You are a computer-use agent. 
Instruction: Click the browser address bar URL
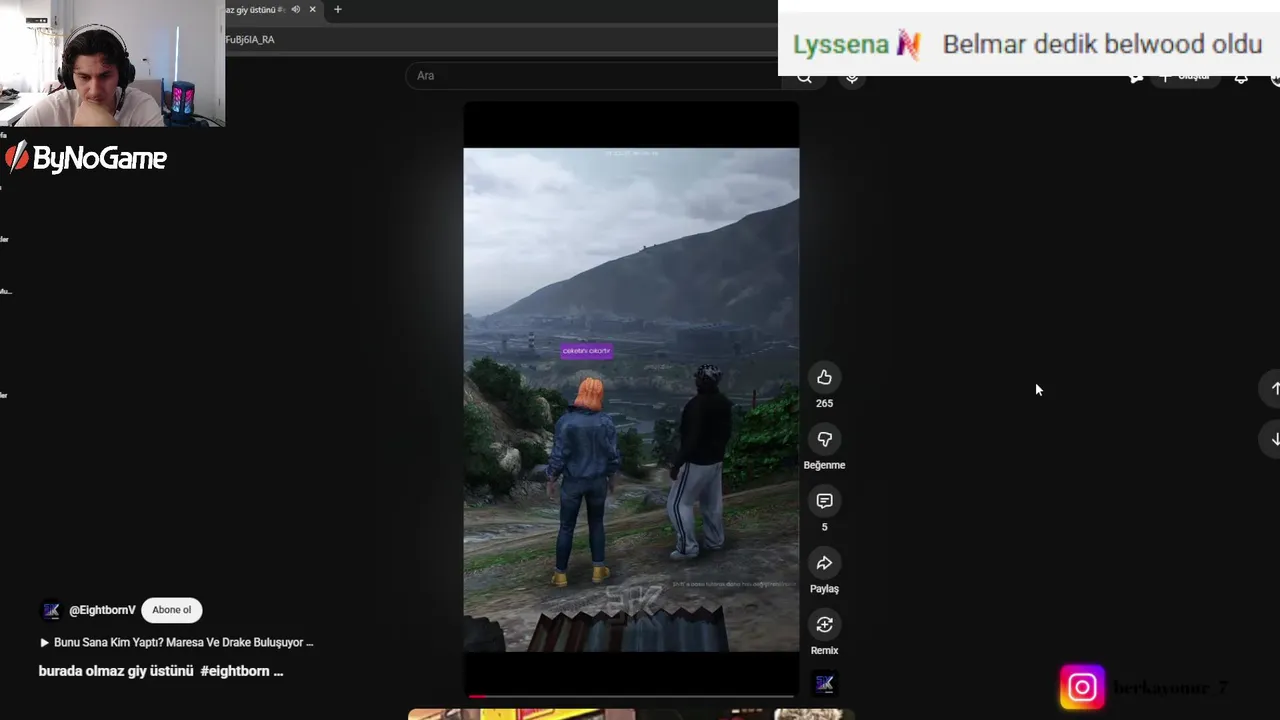(250, 40)
